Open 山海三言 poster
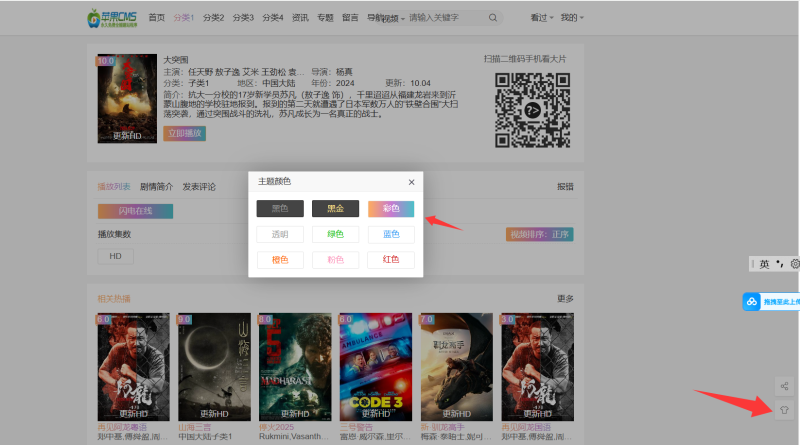Viewport: 800px width, 445px height. click(214, 367)
